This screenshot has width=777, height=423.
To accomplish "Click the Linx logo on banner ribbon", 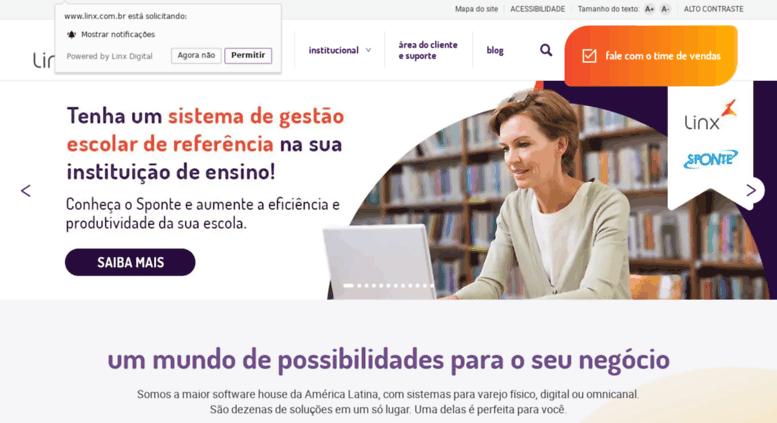I will pyautogui.click(x=711, y=115).
